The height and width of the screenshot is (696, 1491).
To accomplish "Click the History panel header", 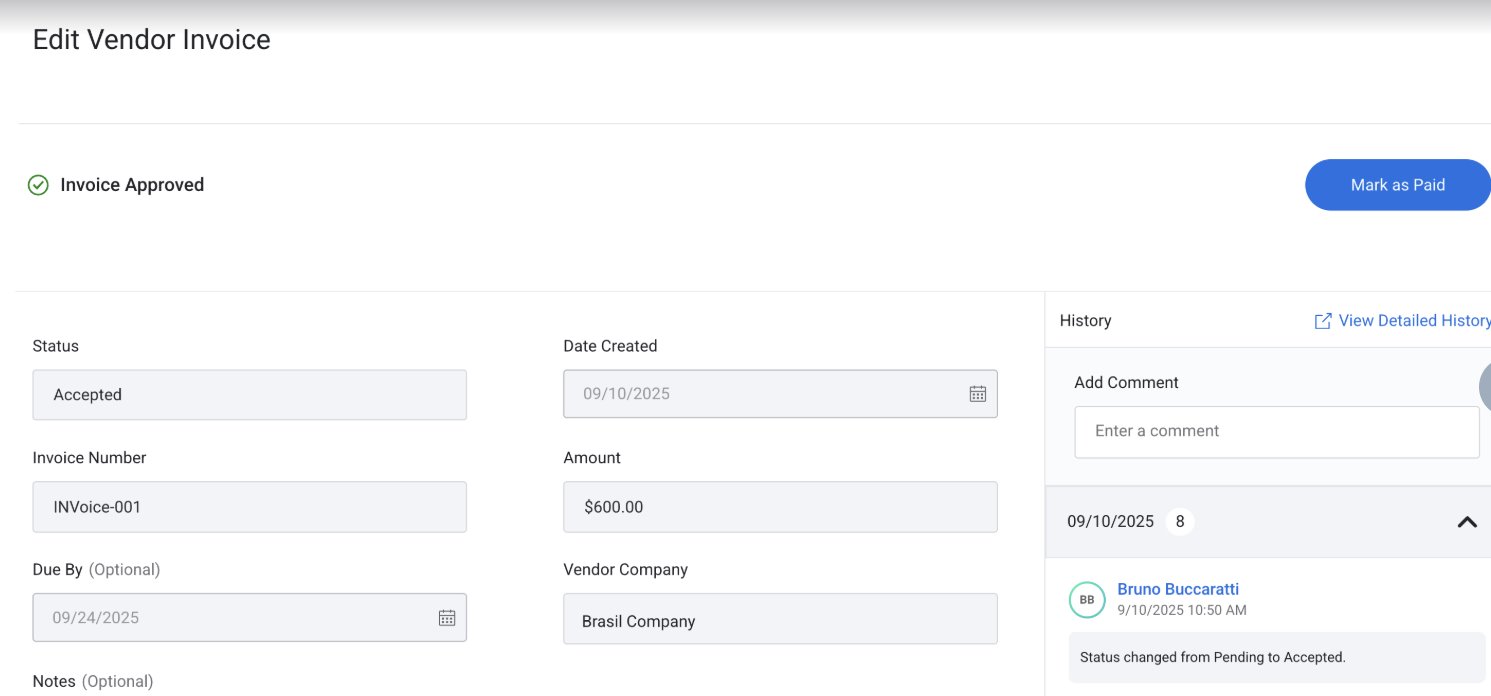I will pyautogui.click(x=1085, y=320).
